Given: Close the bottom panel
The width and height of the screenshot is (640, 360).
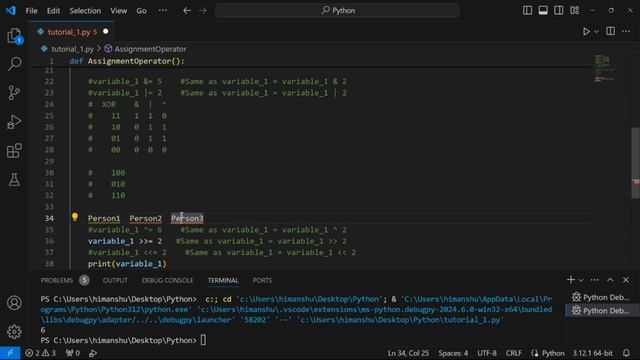Looking at the screenshot, I should pos(626,280).
